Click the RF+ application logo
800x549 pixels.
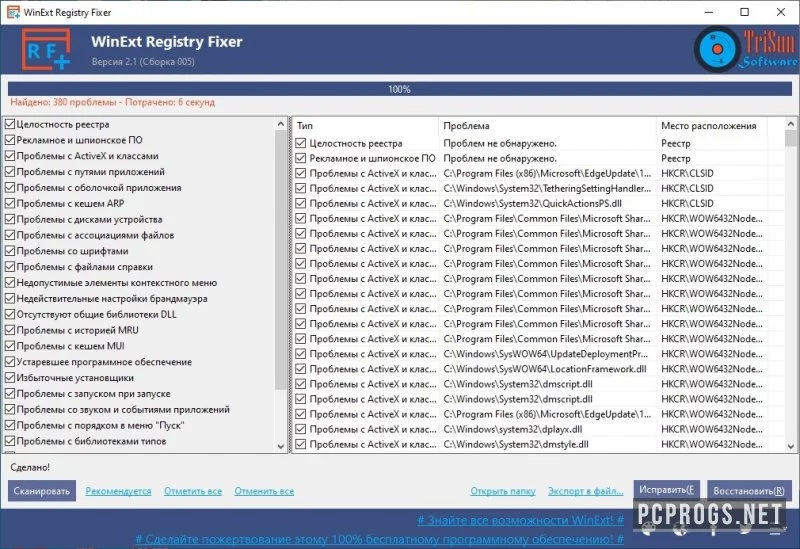pos(45,49)
